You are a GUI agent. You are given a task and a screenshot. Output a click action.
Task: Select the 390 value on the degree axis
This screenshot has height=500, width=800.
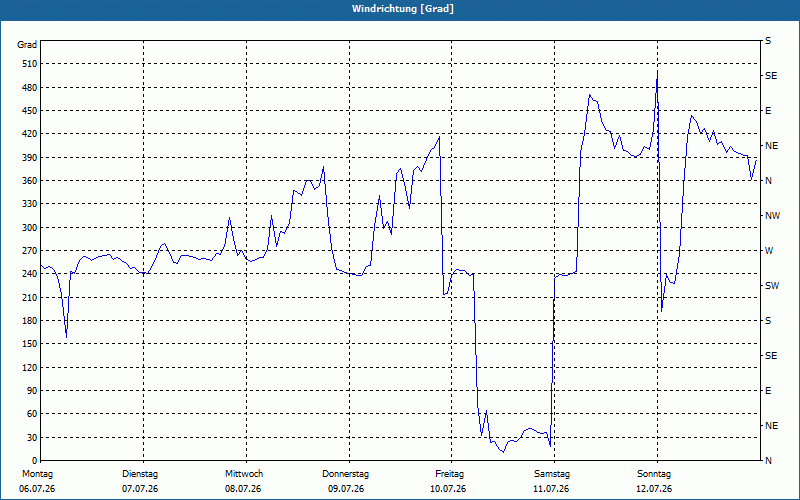30,158
